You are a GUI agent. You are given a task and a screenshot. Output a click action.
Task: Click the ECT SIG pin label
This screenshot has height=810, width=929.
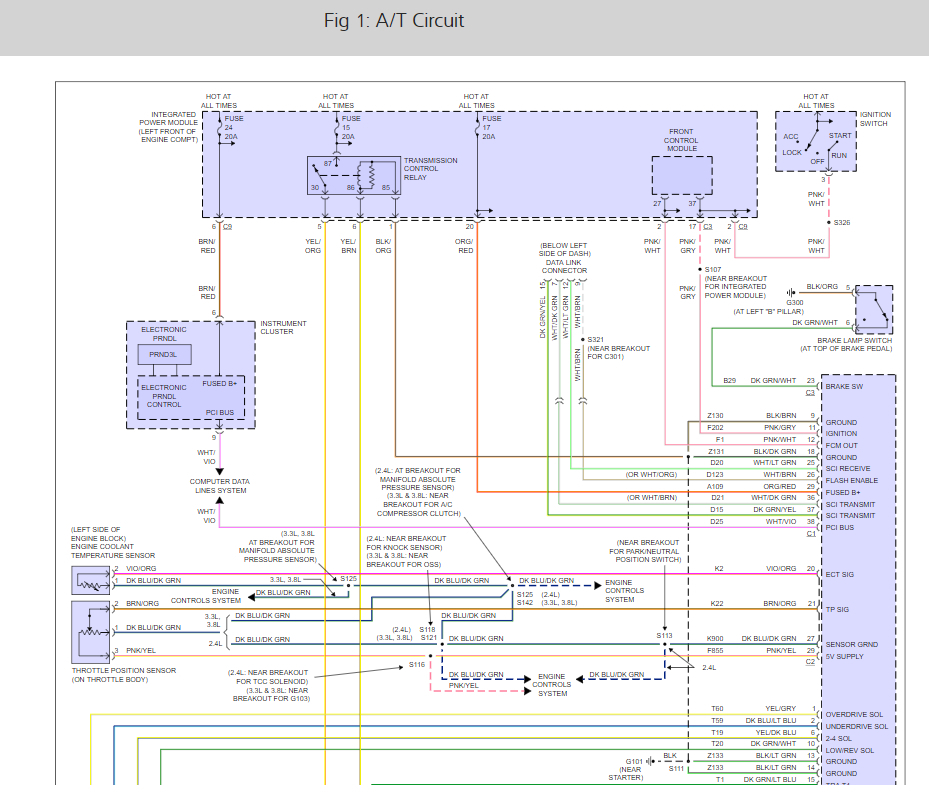coord(840,575)
